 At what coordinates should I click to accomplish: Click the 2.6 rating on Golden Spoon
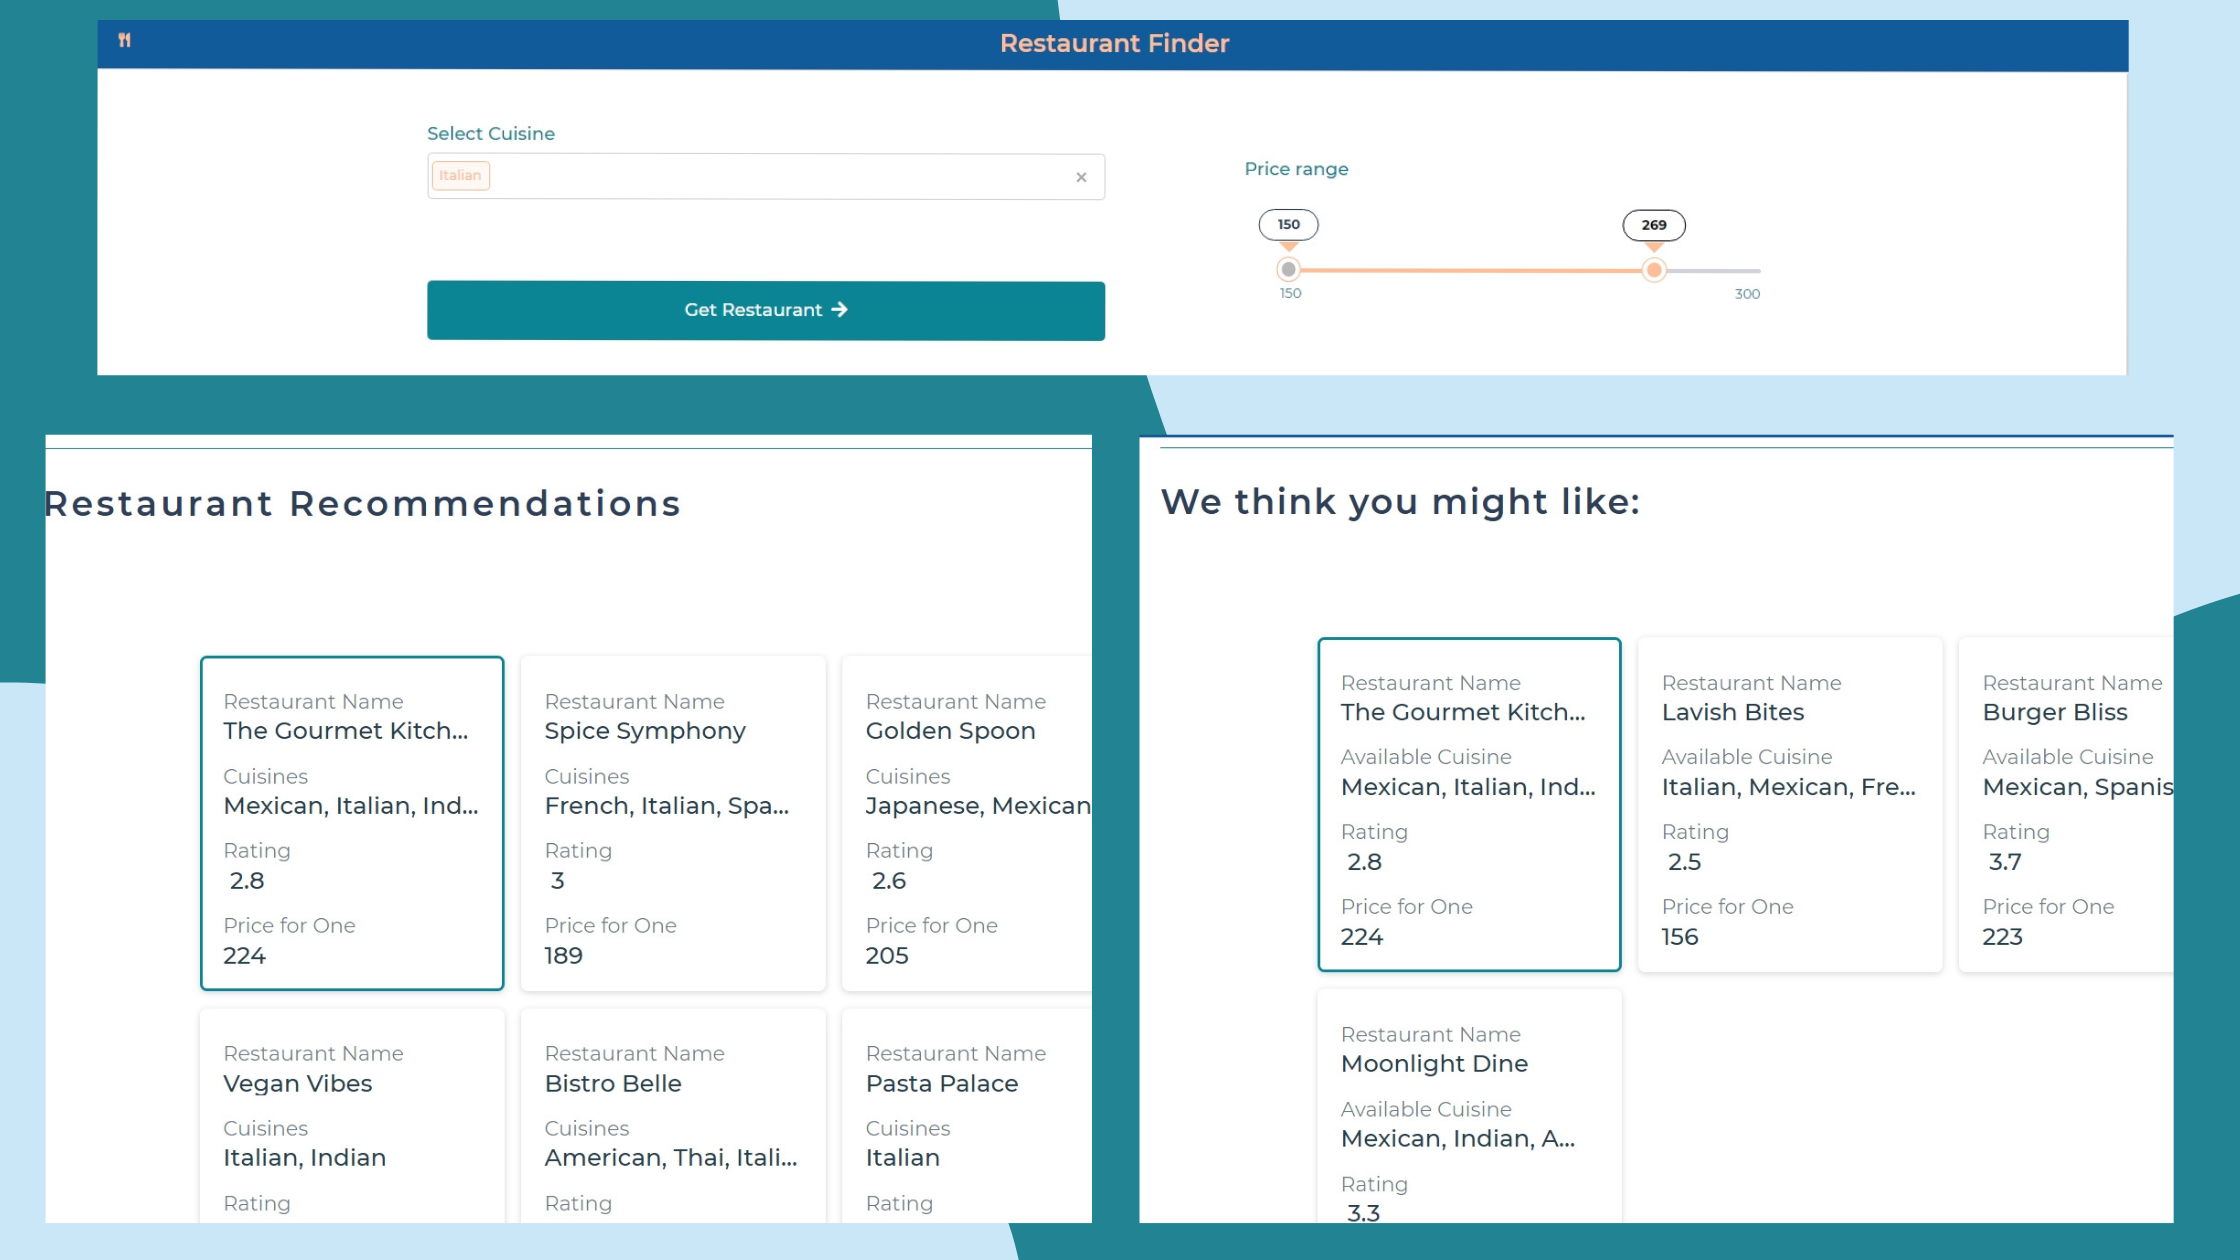(x=889, y=880)
